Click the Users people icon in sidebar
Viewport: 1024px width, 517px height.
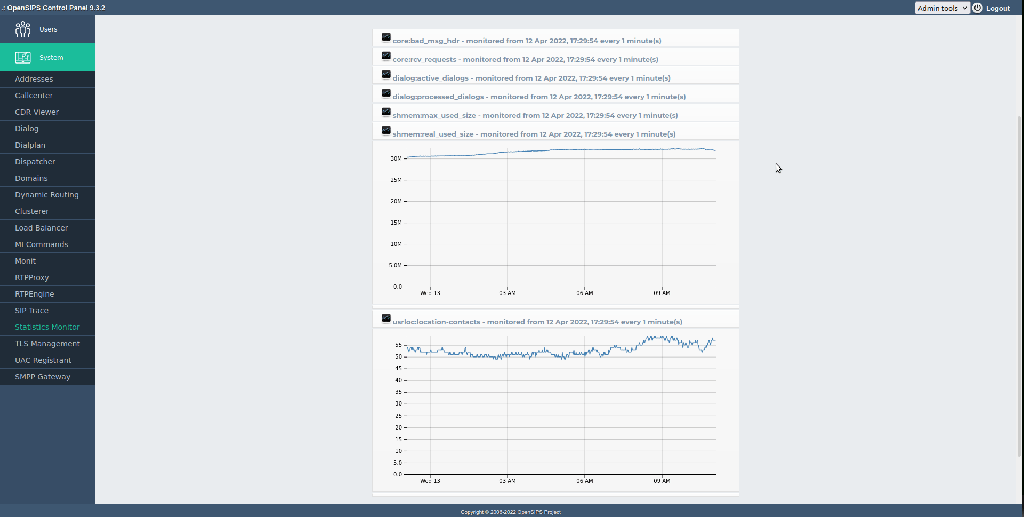tap(24, 29)
